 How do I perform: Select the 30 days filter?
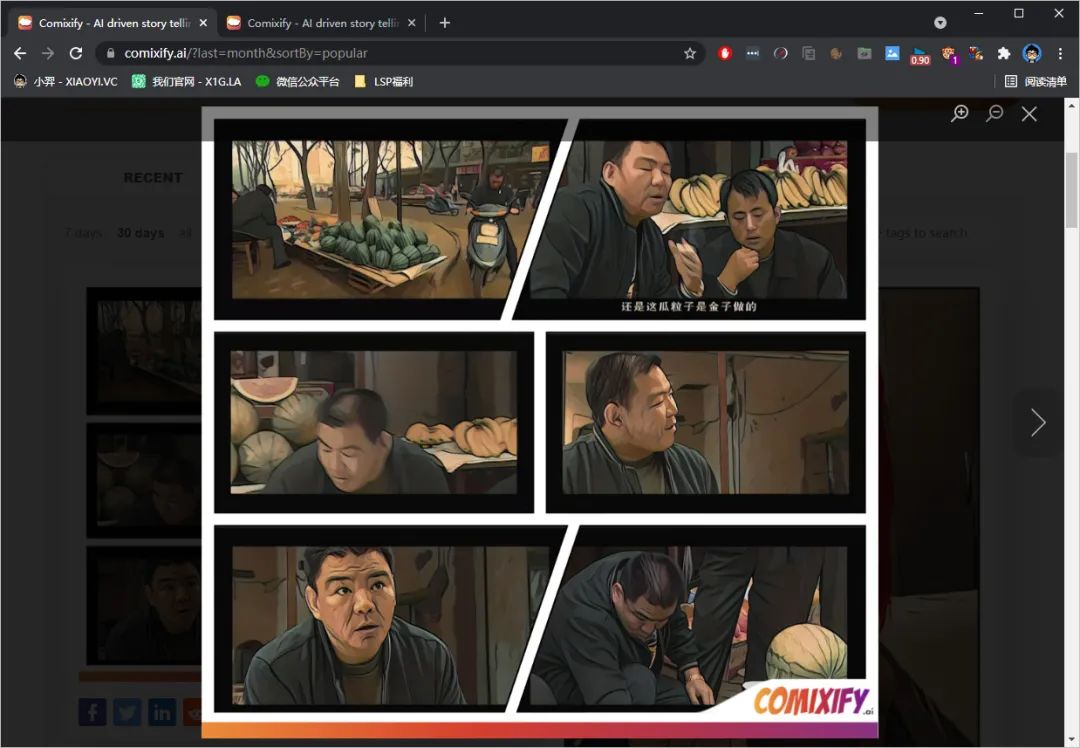(141, 233)
